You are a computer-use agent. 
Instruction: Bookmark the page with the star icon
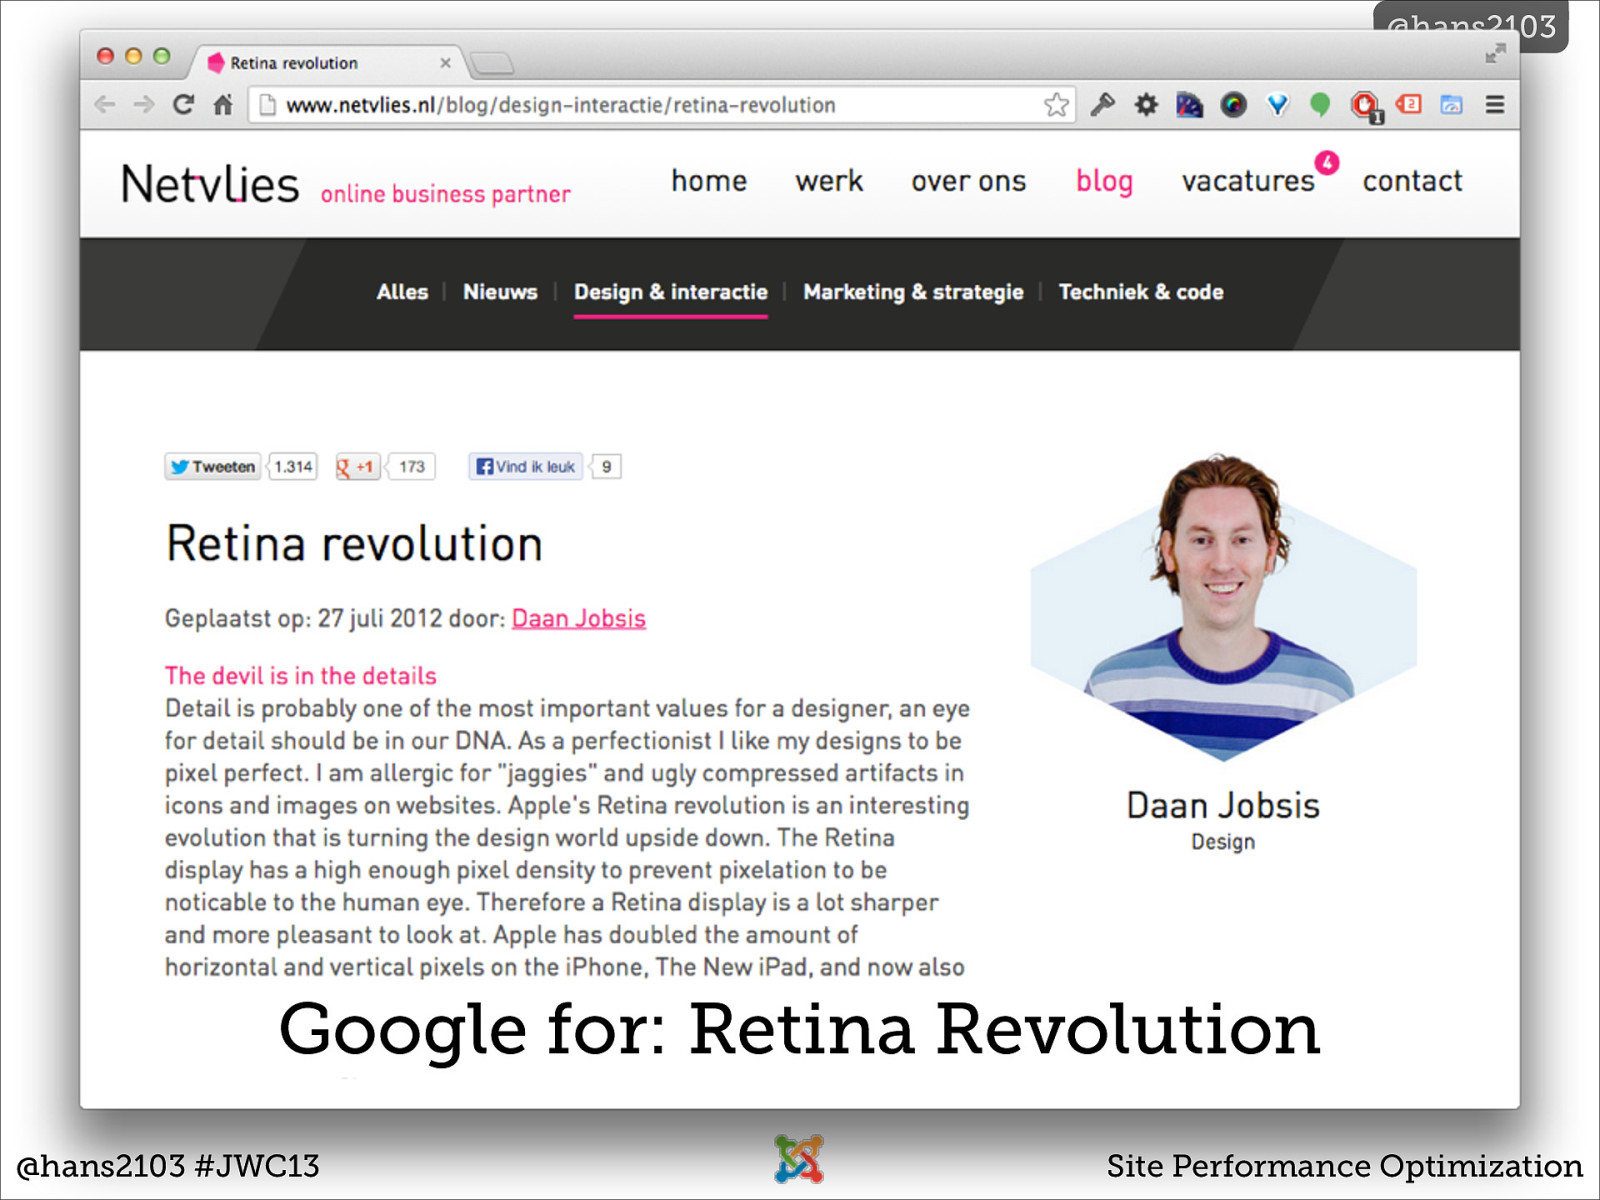click(1056, 105)
